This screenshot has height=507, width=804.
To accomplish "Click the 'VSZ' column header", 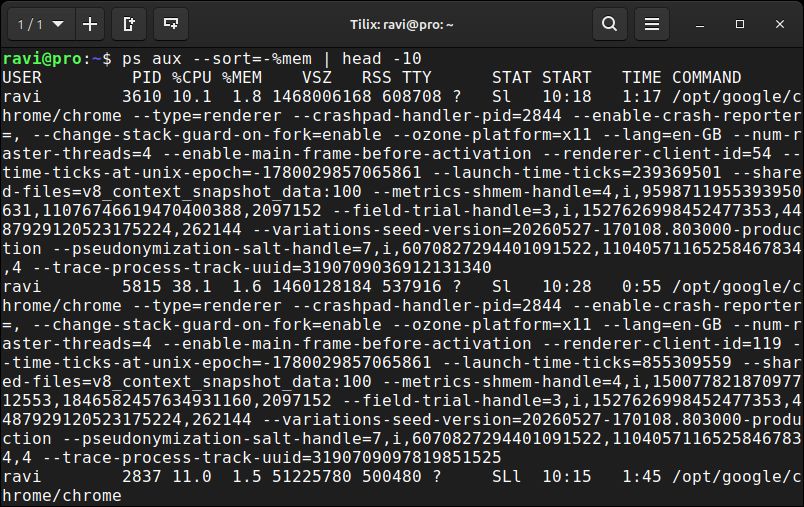I will [317, 78].
